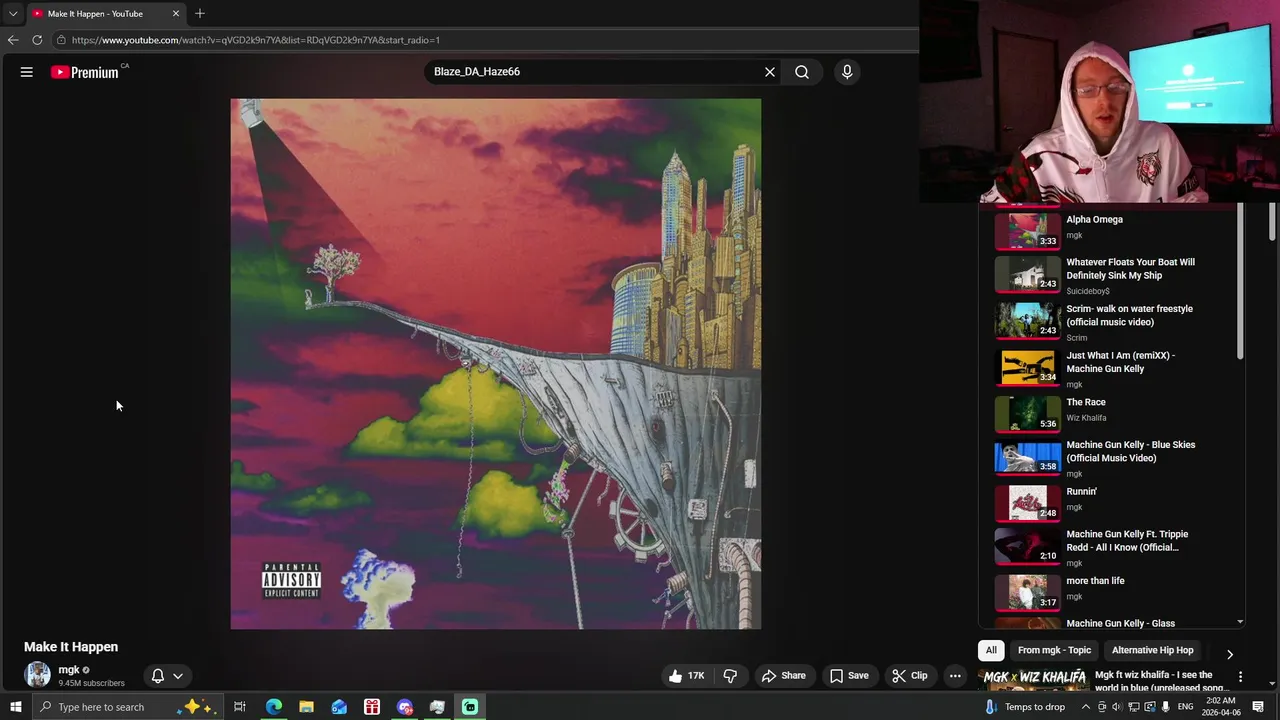The height and width of the screenshot is (720, 1280).
Task: Show hidden system tray icons chevron
Action: click(1086, 707)
